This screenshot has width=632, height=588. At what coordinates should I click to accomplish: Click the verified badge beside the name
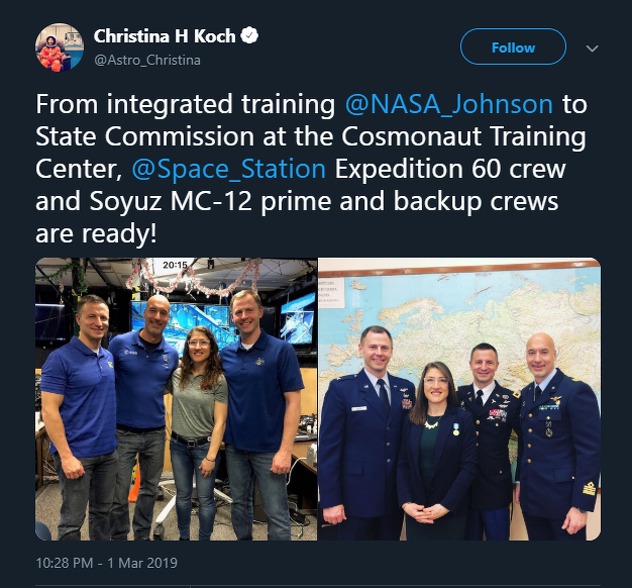click(250, 36)
